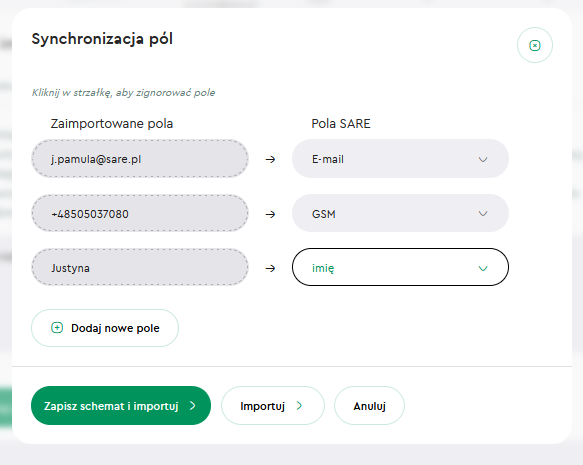
Task: Open the E-mail SARE field selector
Action: tap(400, 159)
